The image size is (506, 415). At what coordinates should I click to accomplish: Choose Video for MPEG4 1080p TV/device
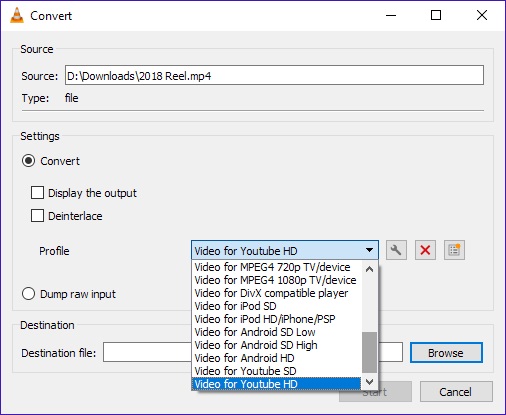click(x=277, y=280)
